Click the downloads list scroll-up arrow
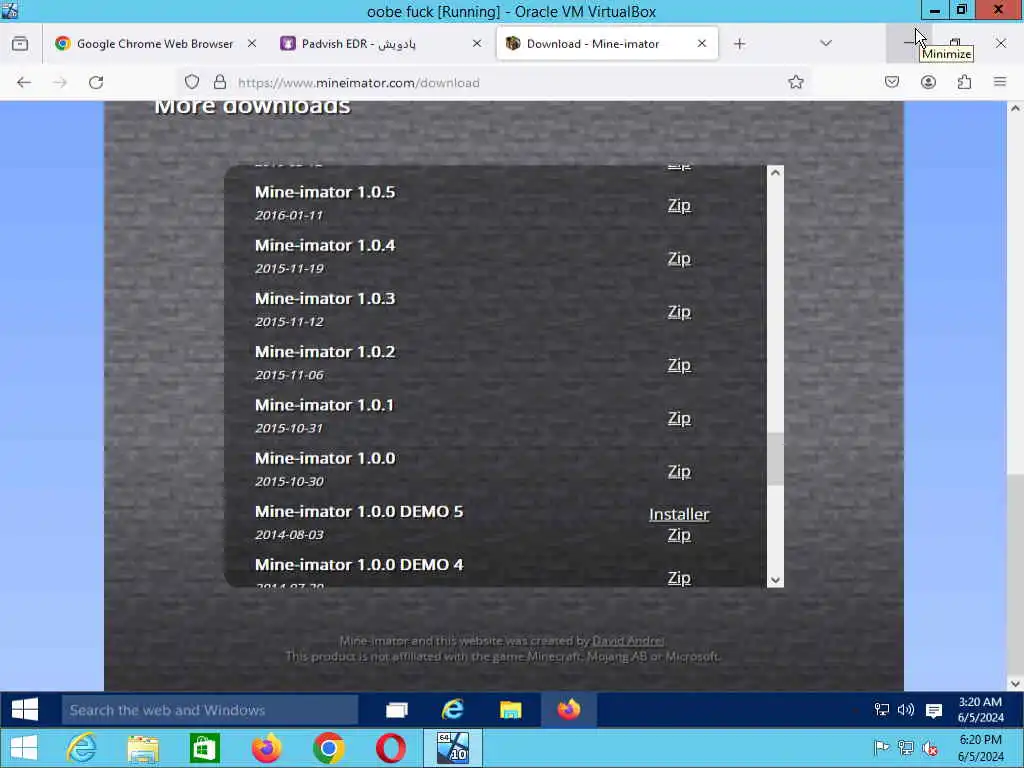 pyautogui.click(x=775, y=172)
